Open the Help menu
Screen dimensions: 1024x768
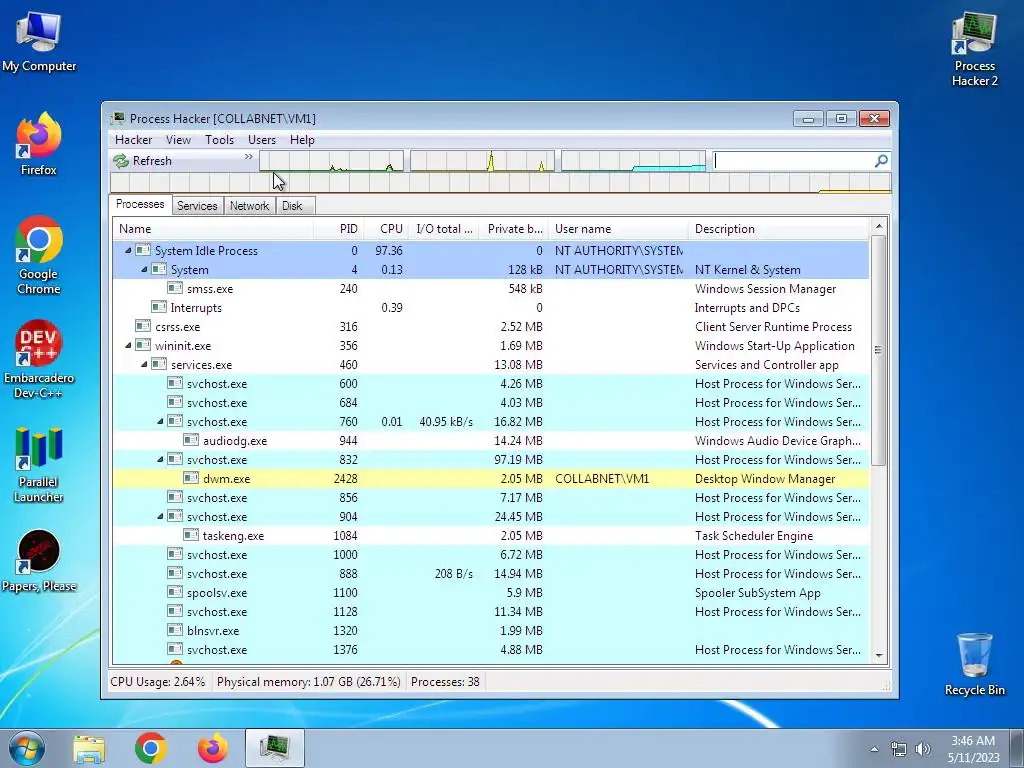point(302,140)
